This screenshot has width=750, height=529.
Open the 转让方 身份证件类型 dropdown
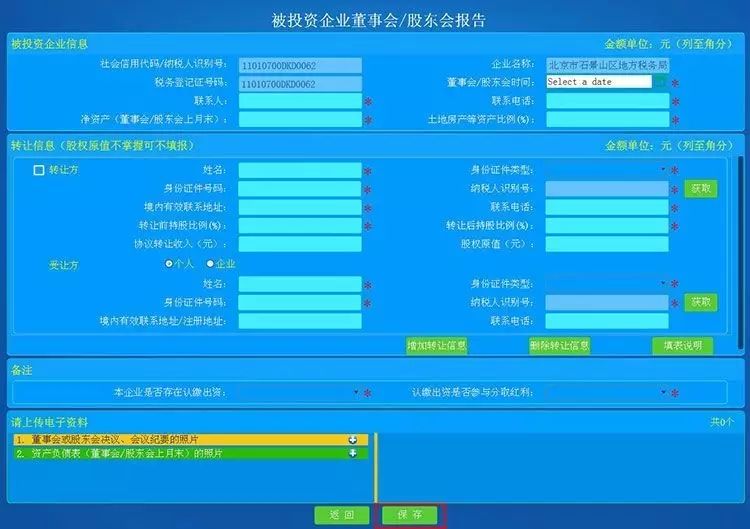[608, 170]
